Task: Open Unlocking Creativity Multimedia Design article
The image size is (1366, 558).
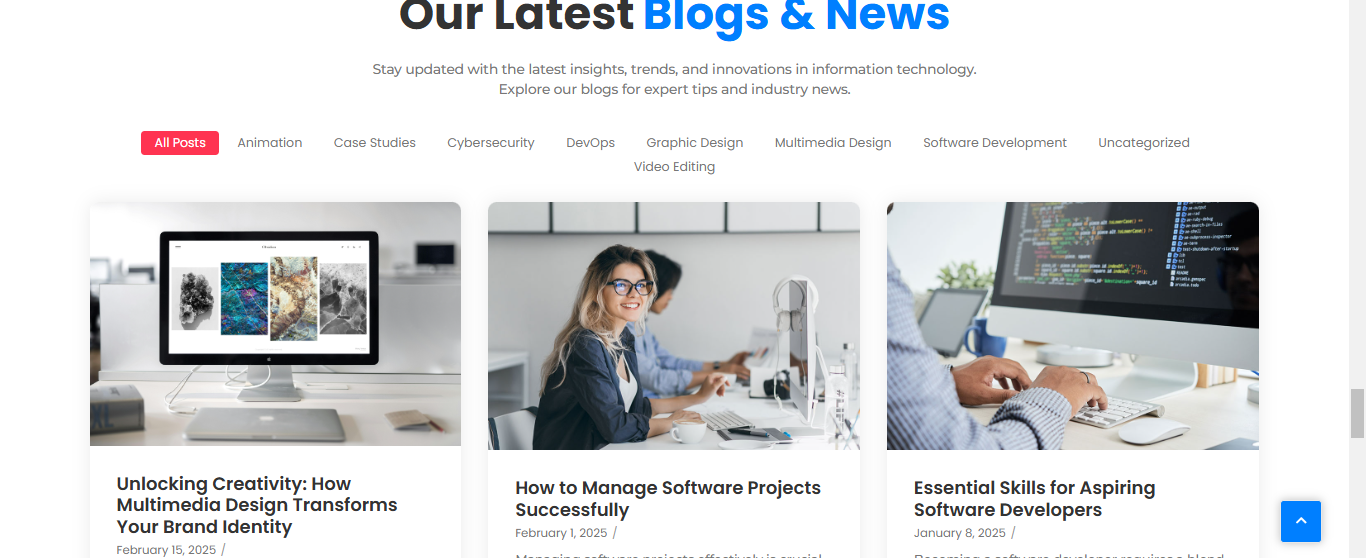Action: [x=257, y=505]
